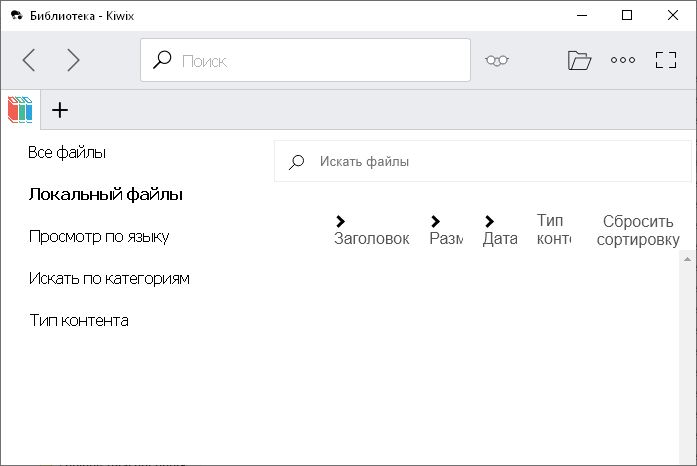Open a local file via folder icon
Screen dimensions: 697x466
[x=579, y=60]
